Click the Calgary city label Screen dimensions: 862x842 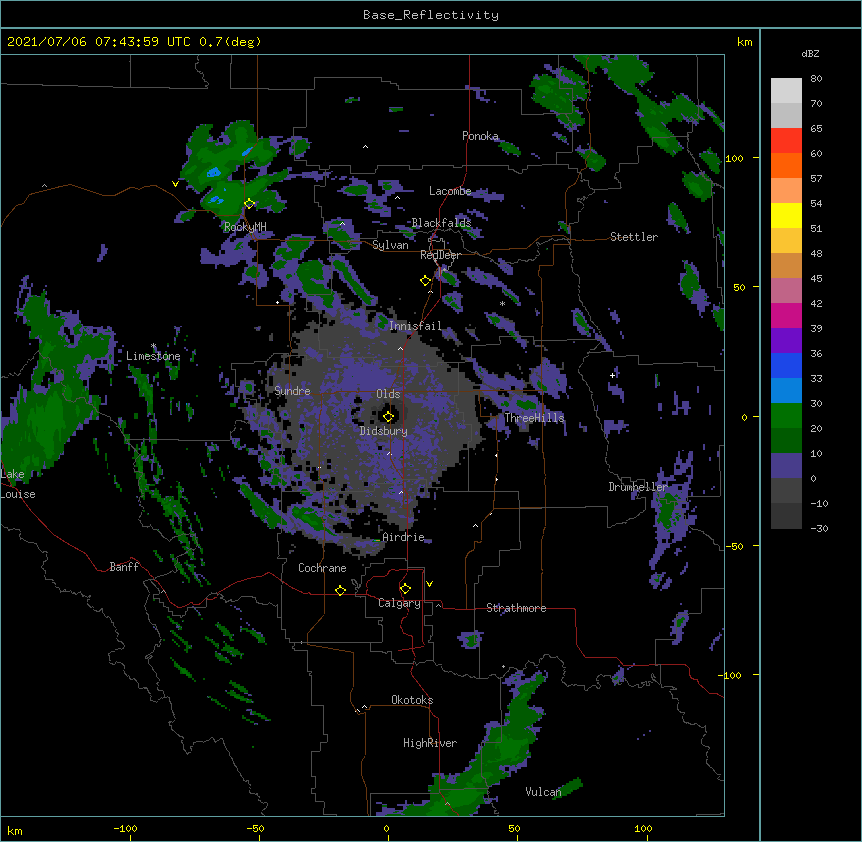click(x=400, y=603)
